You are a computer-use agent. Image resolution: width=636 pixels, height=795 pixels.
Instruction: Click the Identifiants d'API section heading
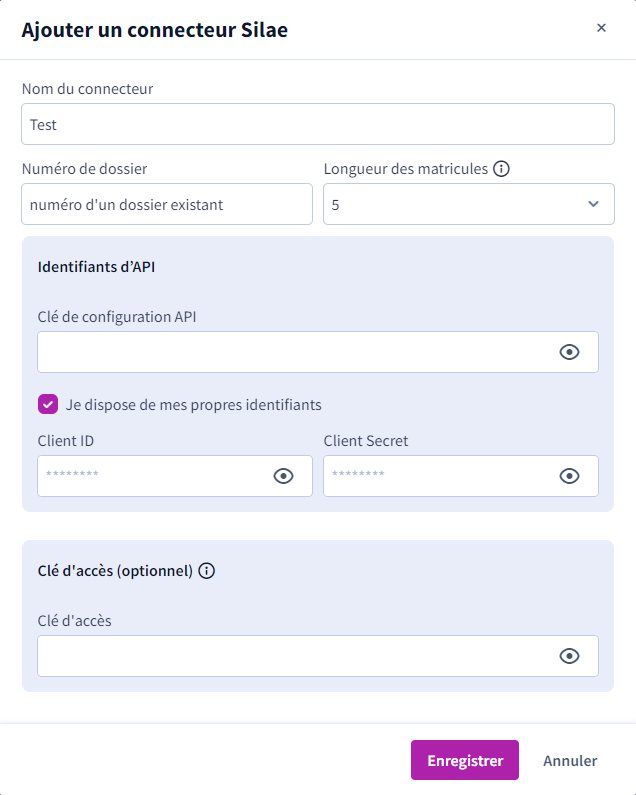click(96, 267)
